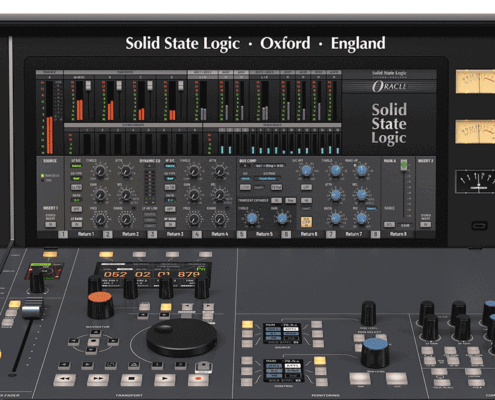495x400 pixels.
Task: Toggle the monitoring CUT button
Action: (396, 379)
